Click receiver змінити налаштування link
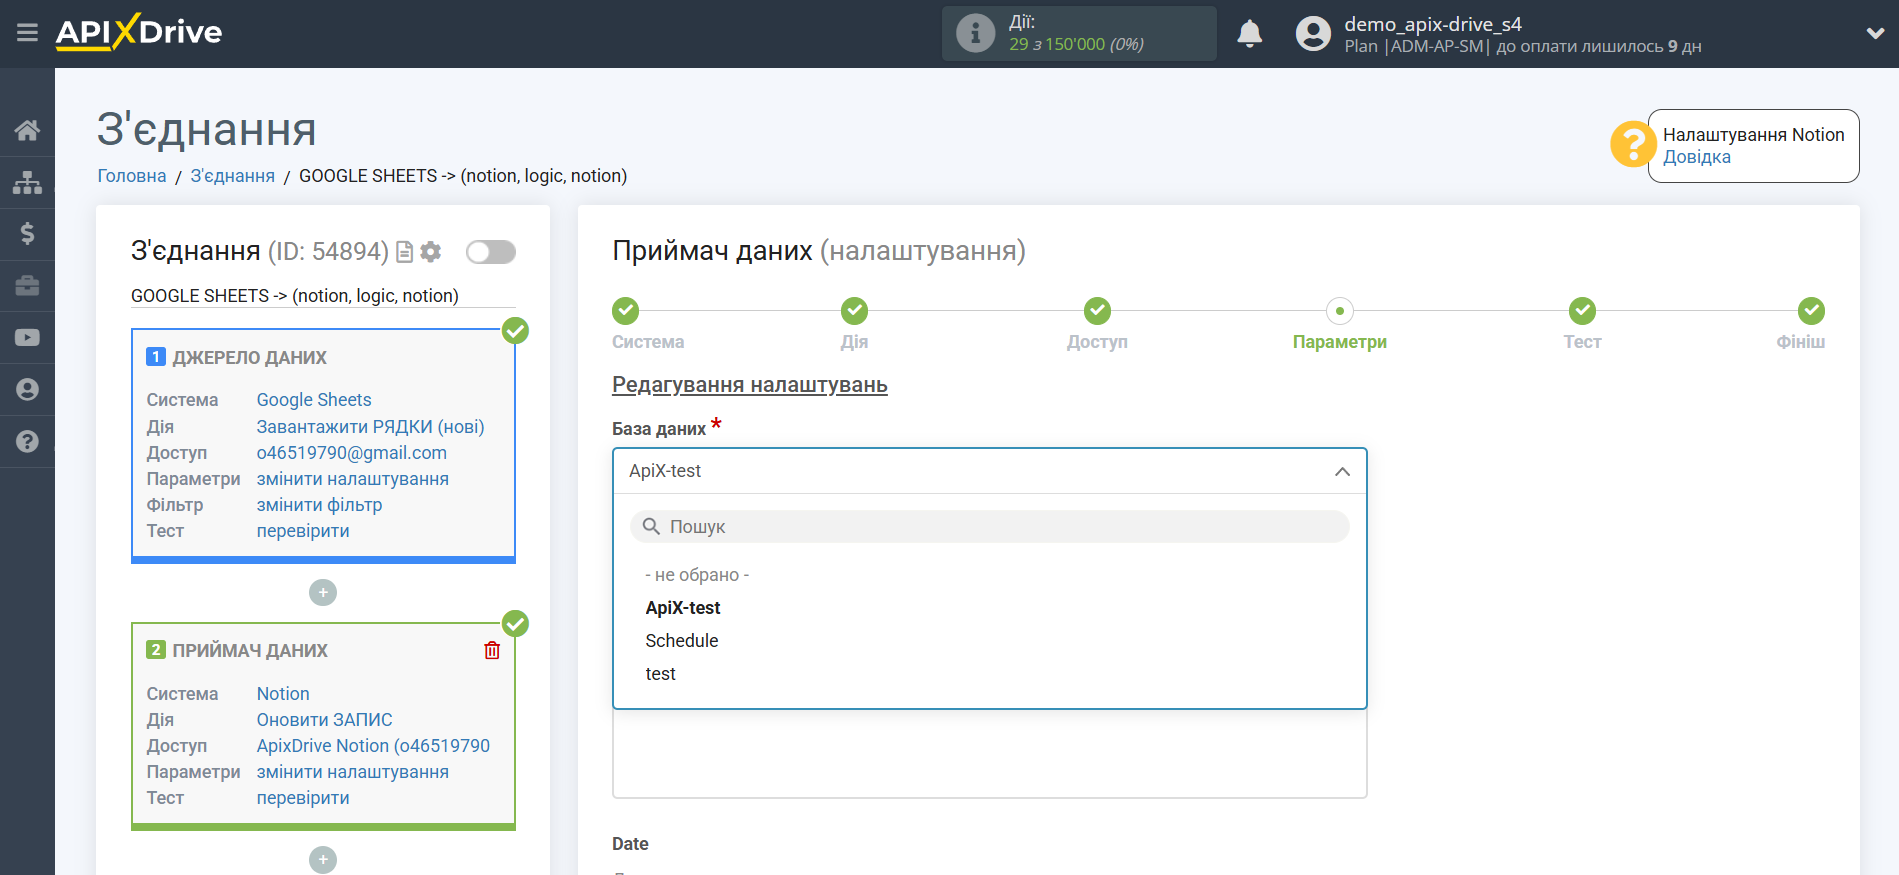1899x875 pixels. tap(352, 772)
